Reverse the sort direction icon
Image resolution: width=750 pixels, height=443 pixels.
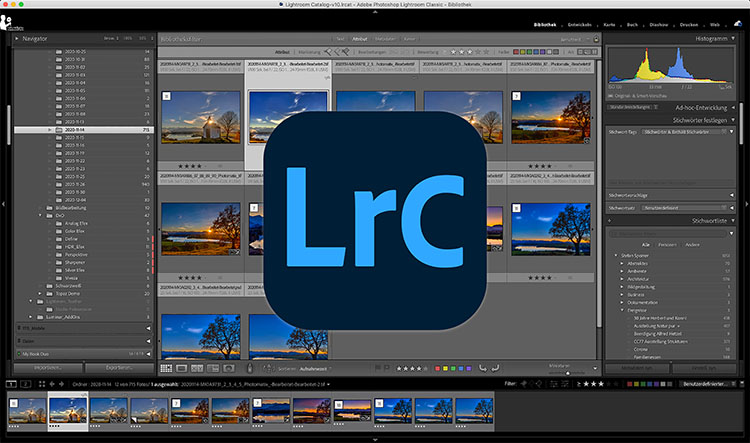point(268,368)
